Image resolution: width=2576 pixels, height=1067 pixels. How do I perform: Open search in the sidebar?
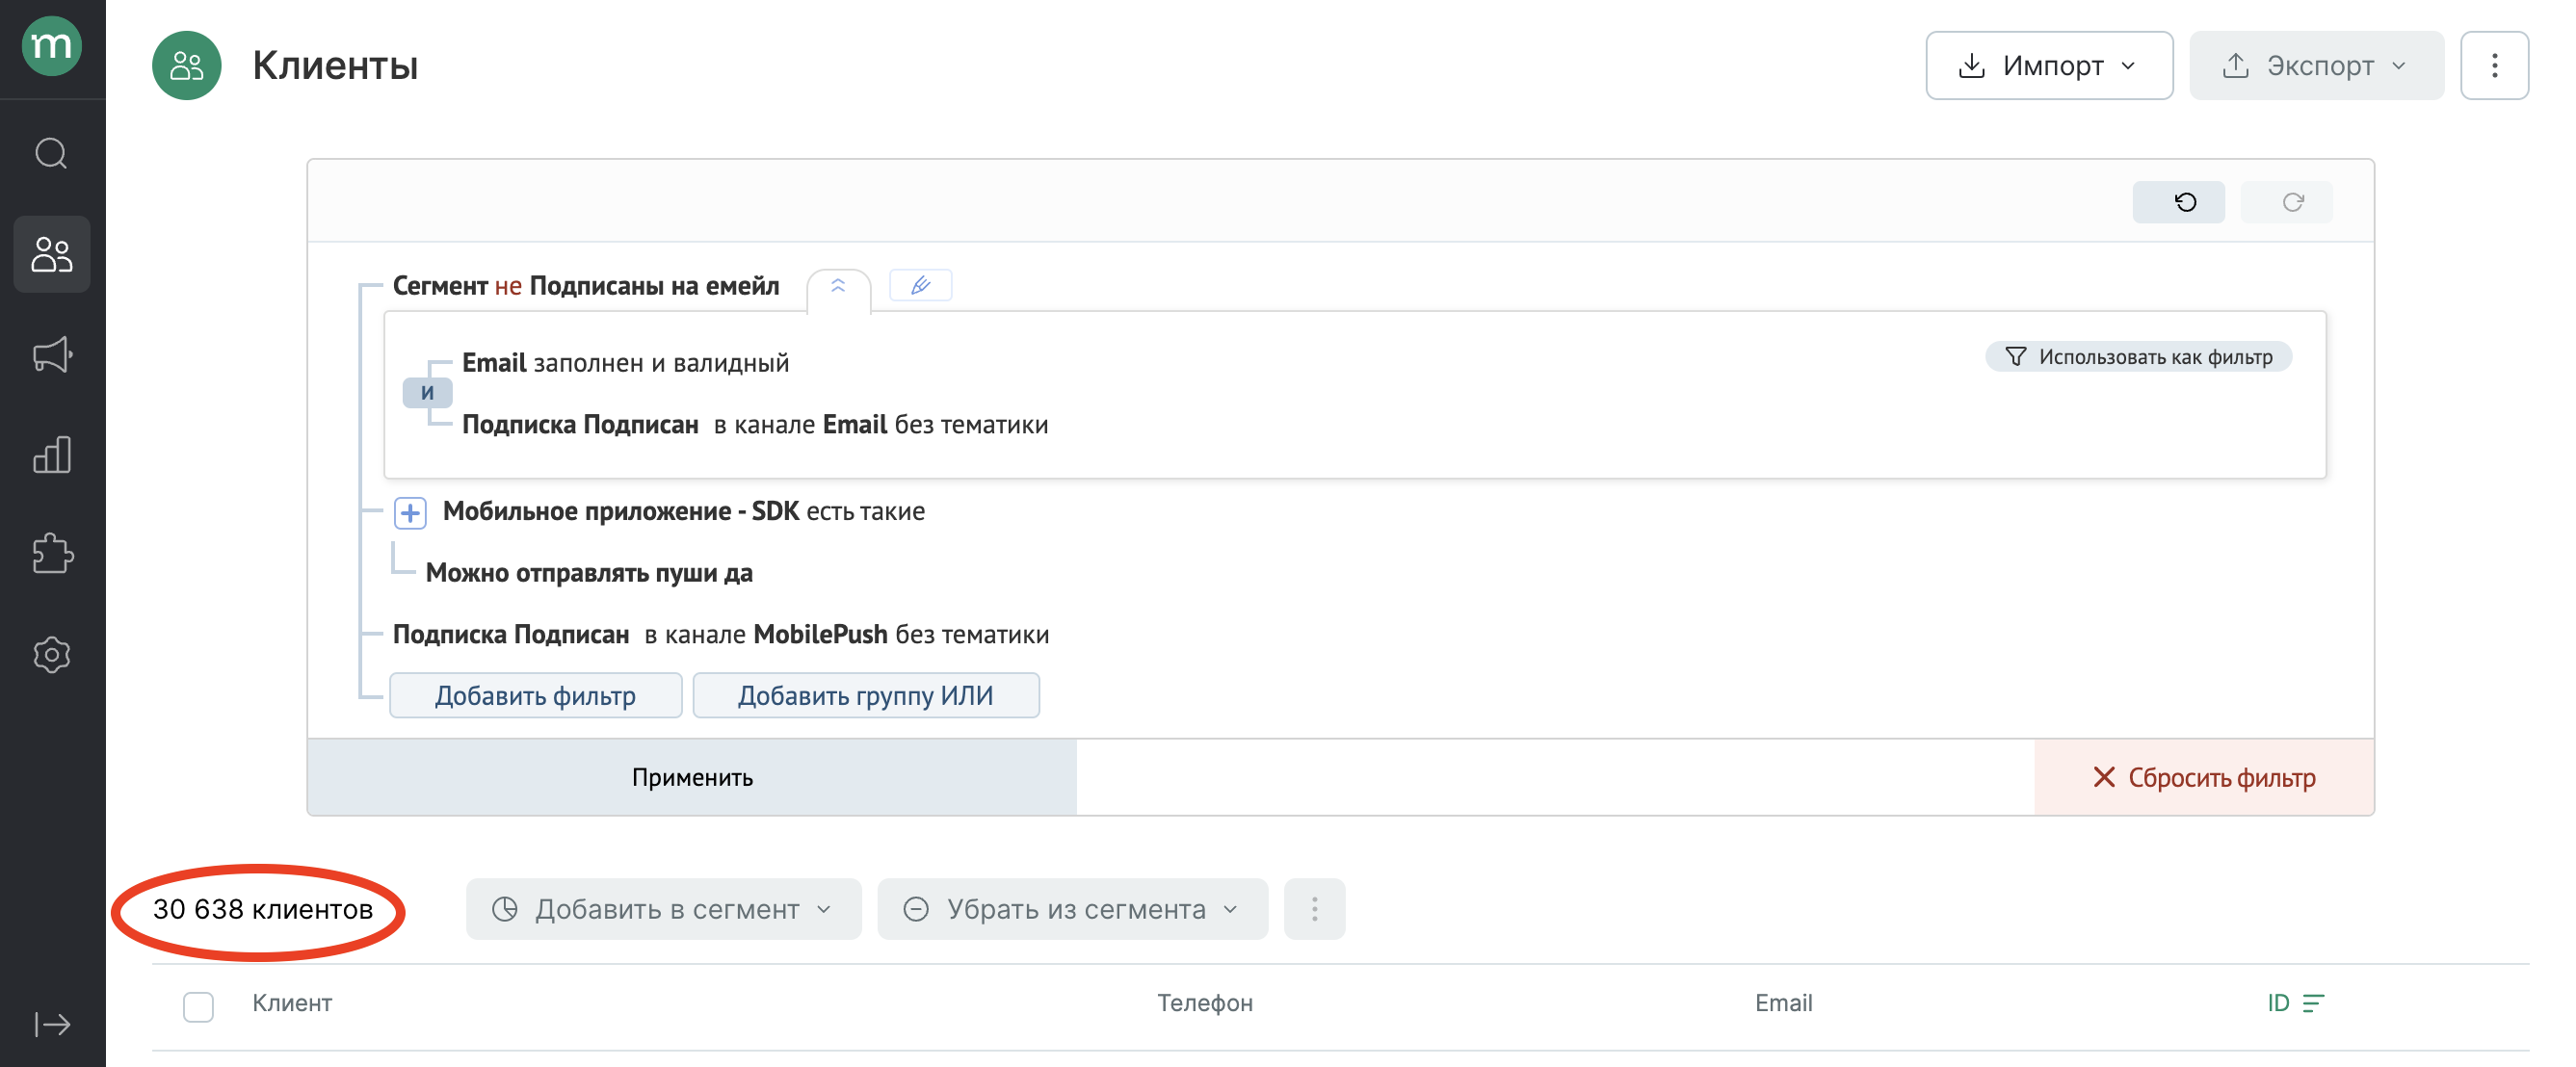click(x=51, y=154)
